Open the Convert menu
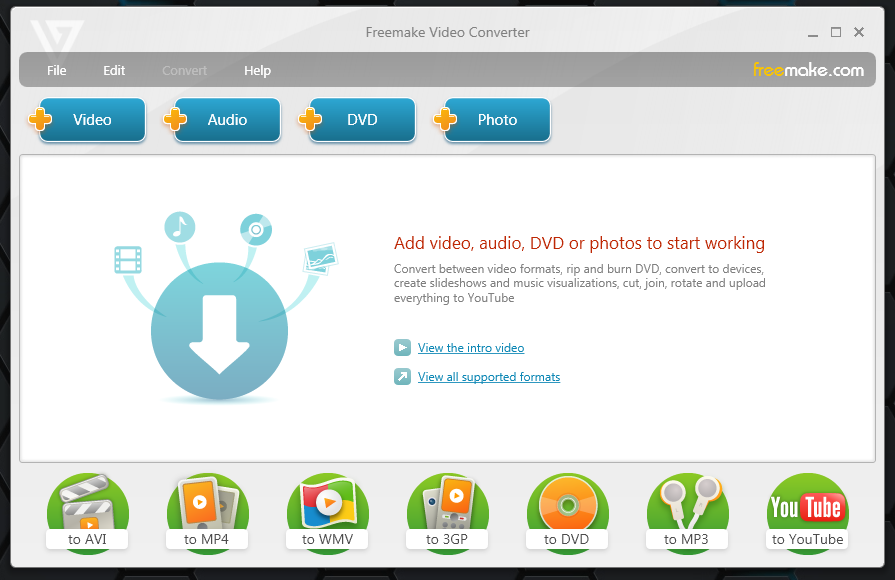Viewport: 895px width, 580px height. 184,70
